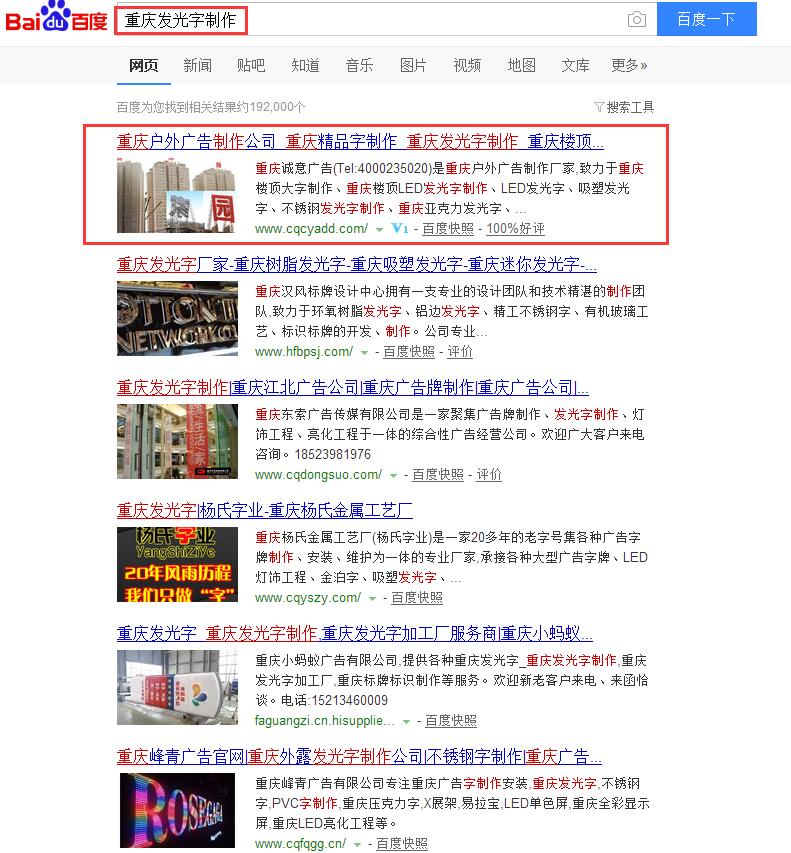Click the www.cqdongsuo.com/ URL
The image size is (791, 853).
[x=319, y=475]
